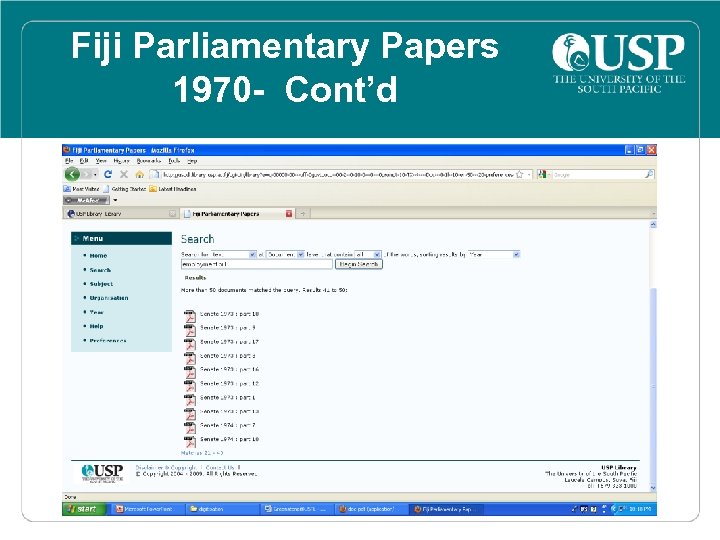This screenshot has height=540, width=720.
Task: Open the Document level dropdown
Action: pos(285,254)
